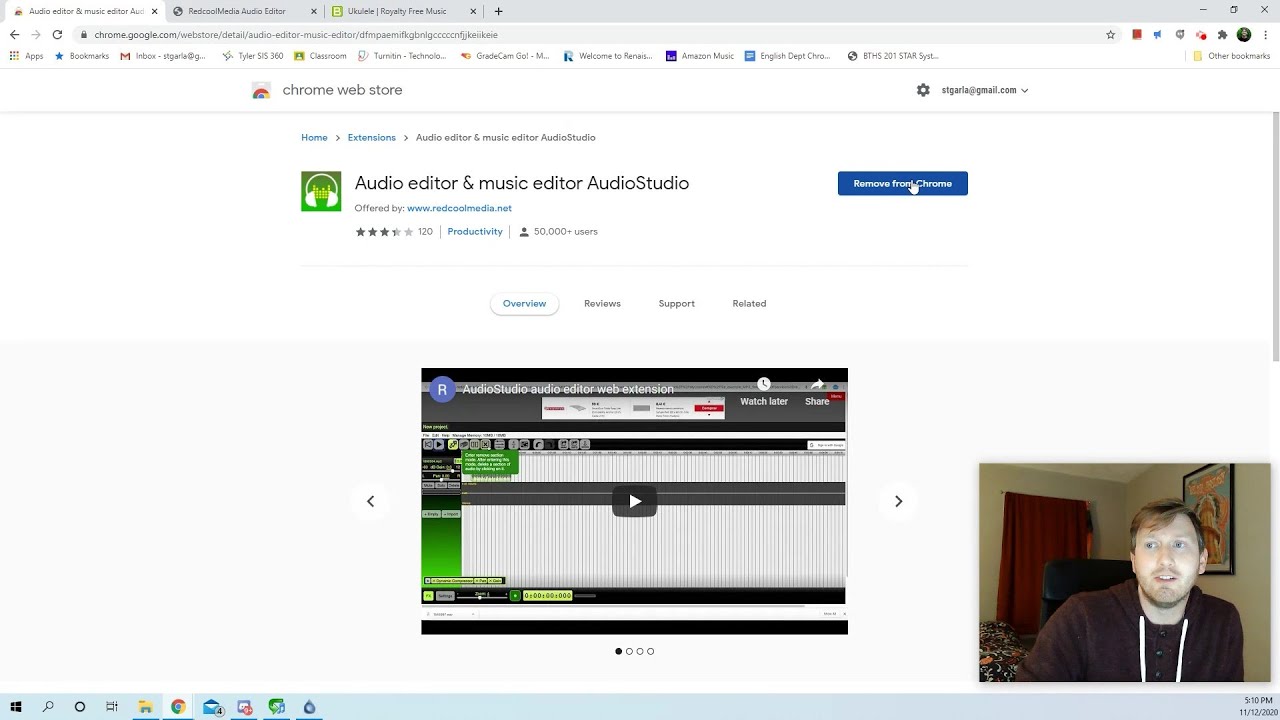Visit the www.redcoolmedia.net publisher link
Screen dimensions: 1280x720
tap(459, 208)
